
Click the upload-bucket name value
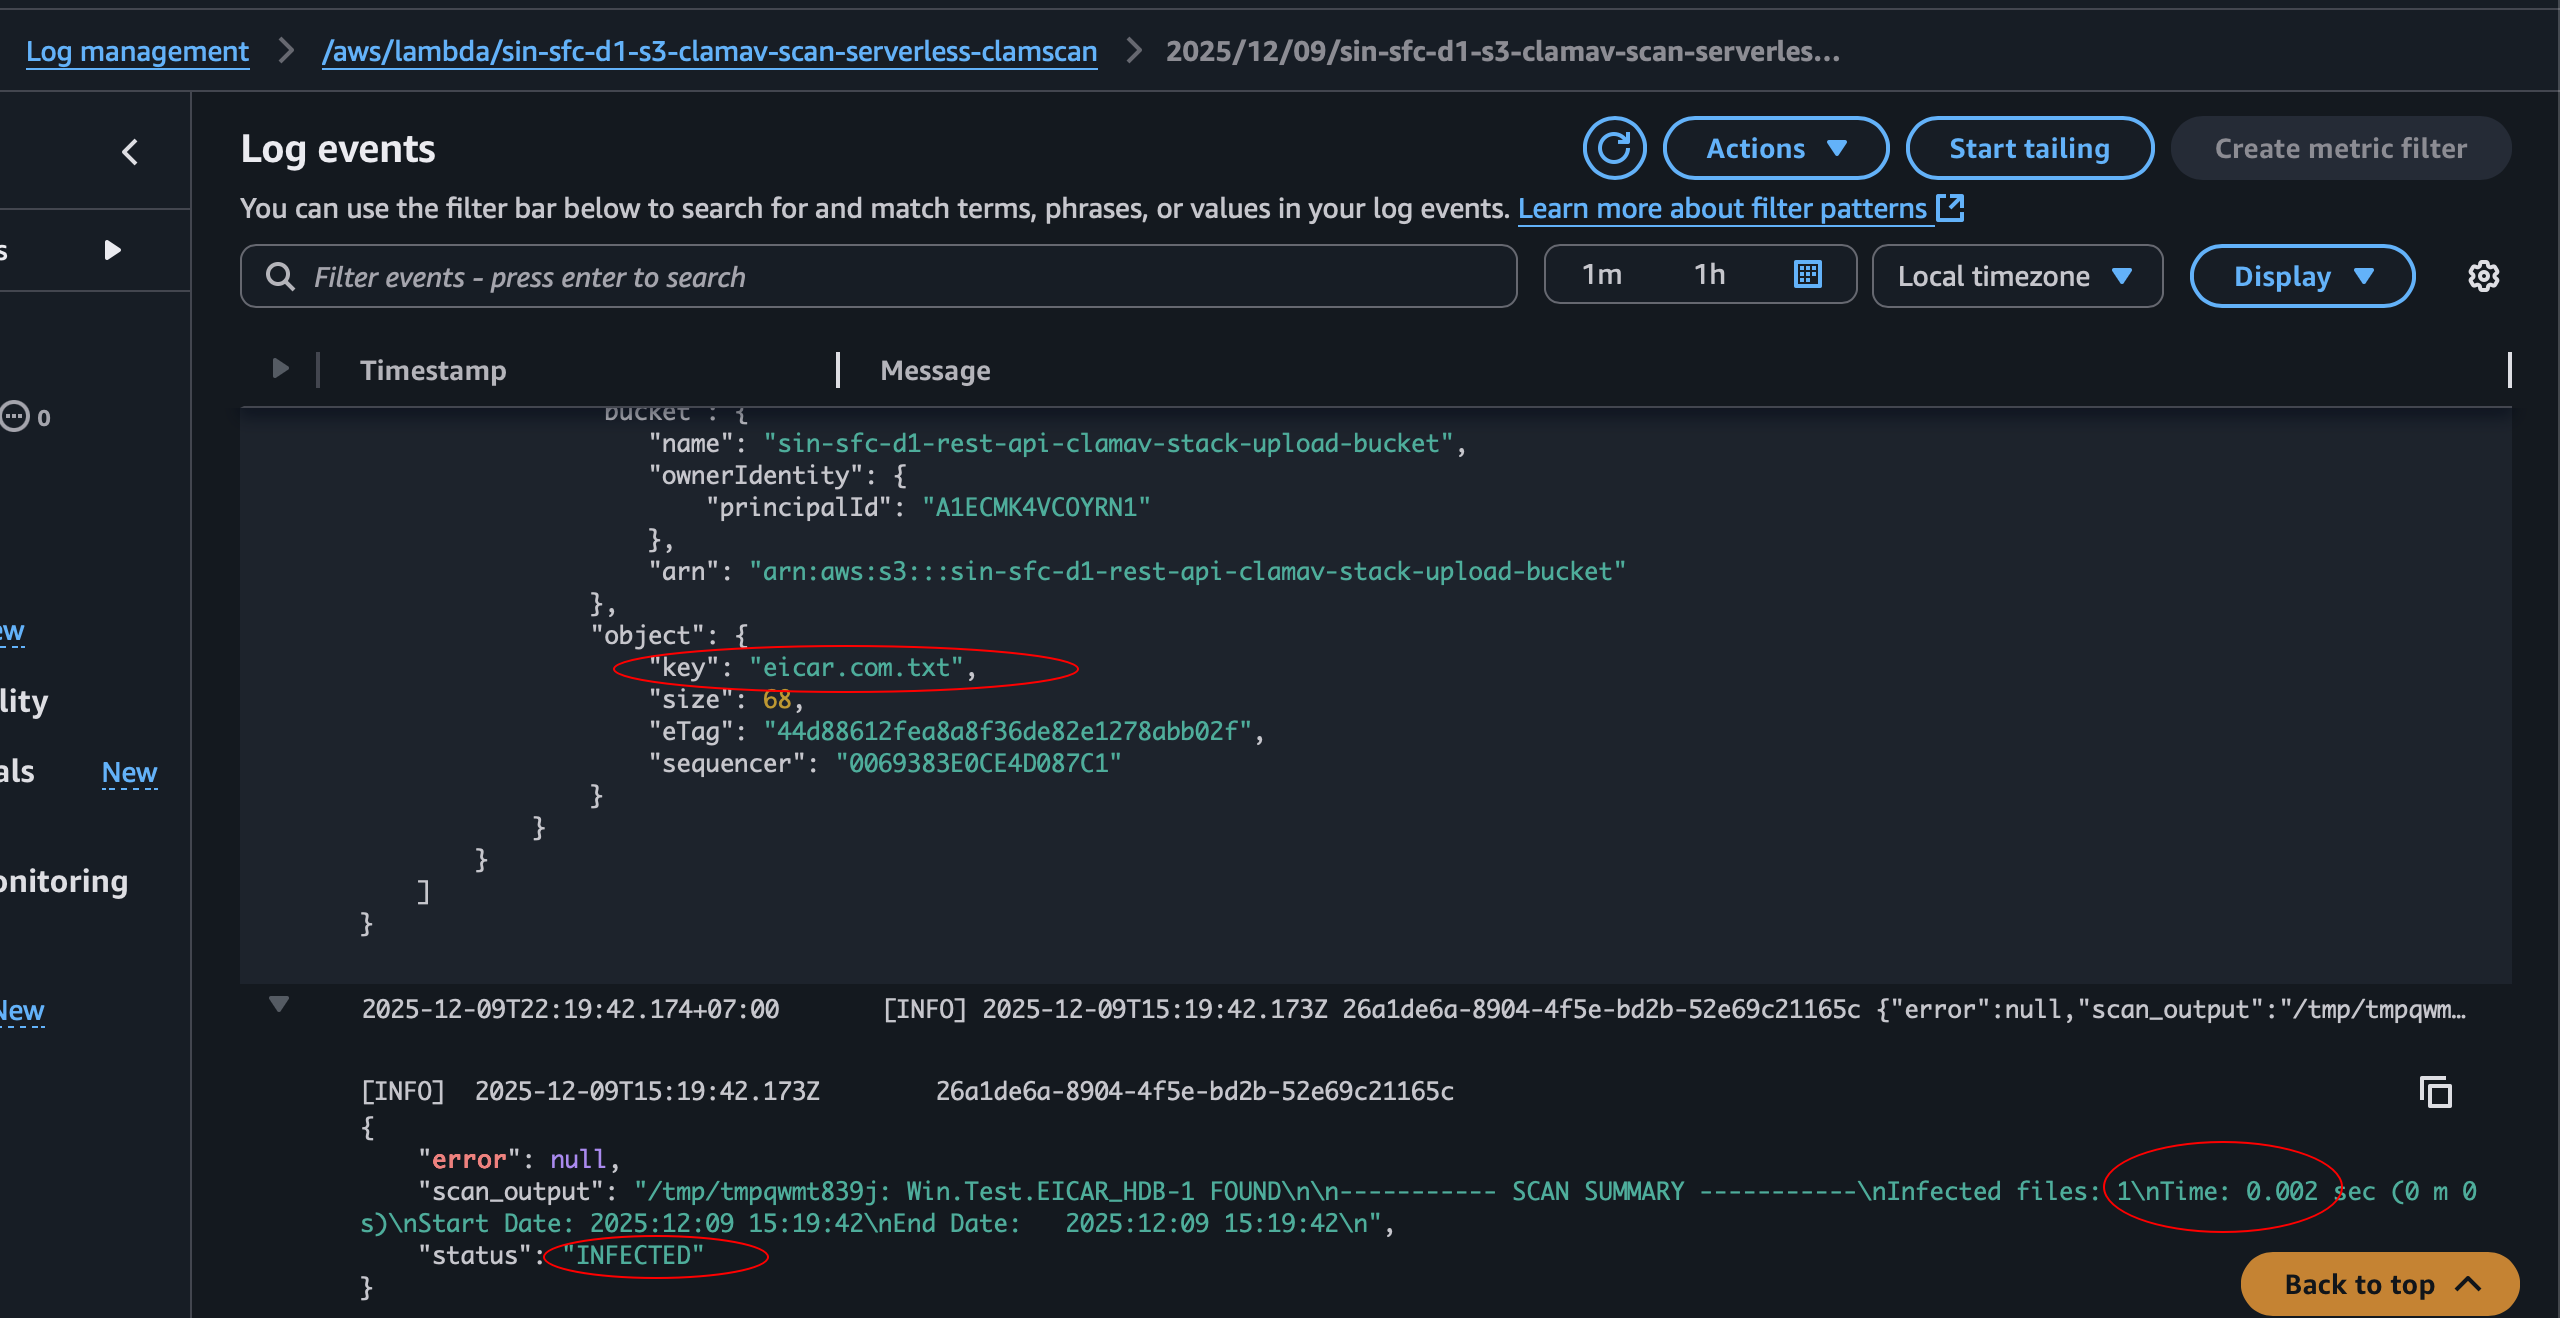(x=1108, y=443)
